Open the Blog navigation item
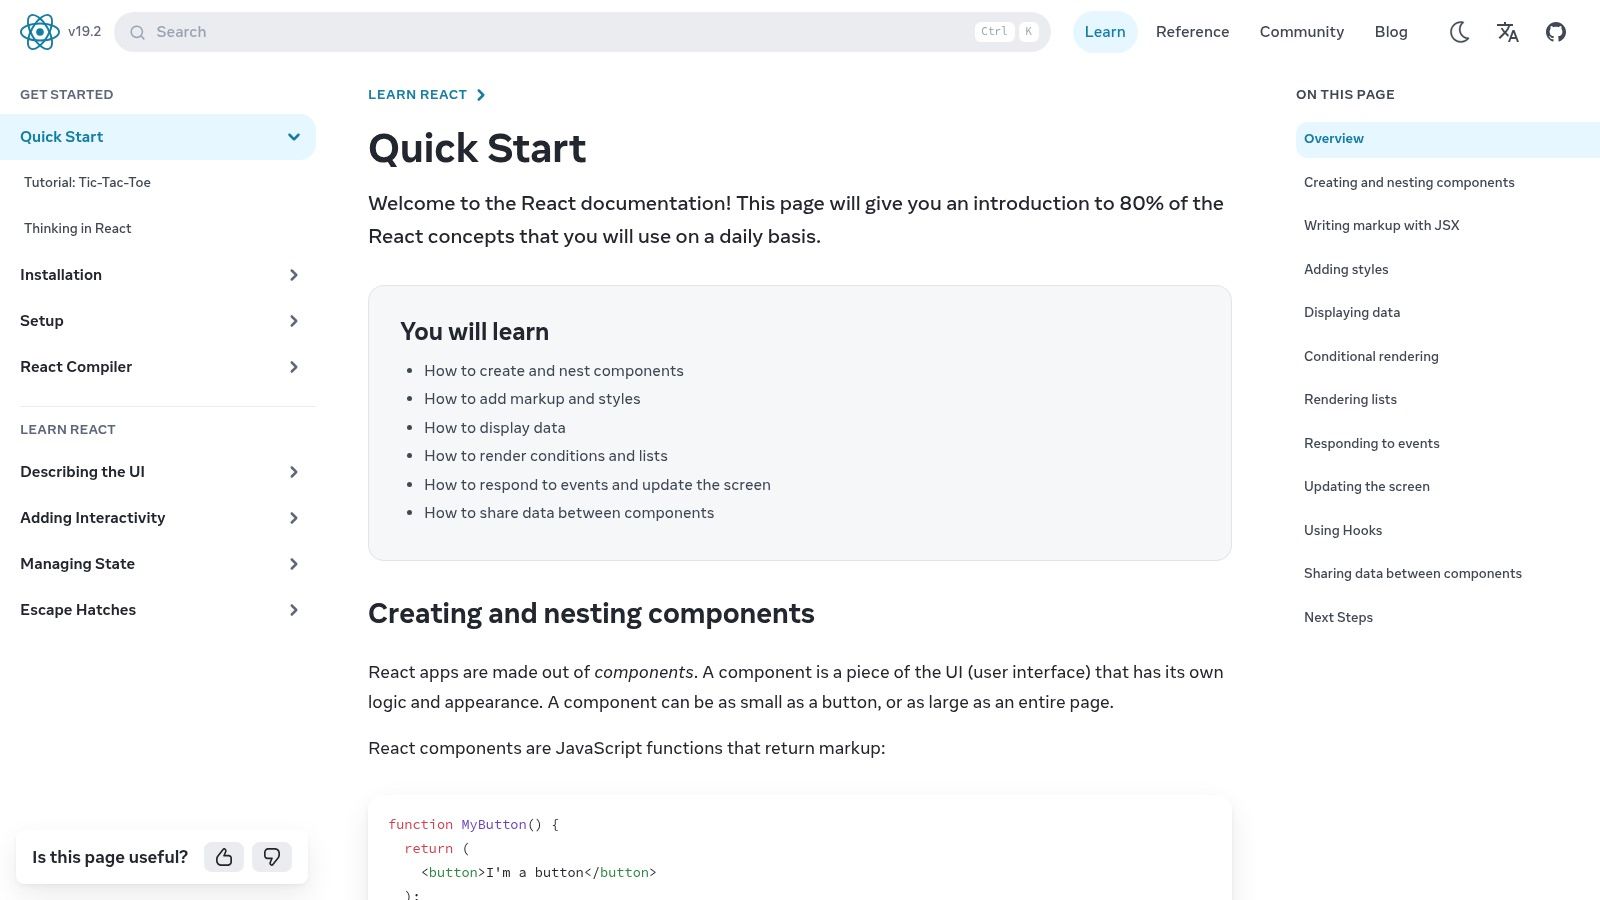The image size is (1600, 900). (x=1391, y=32)
